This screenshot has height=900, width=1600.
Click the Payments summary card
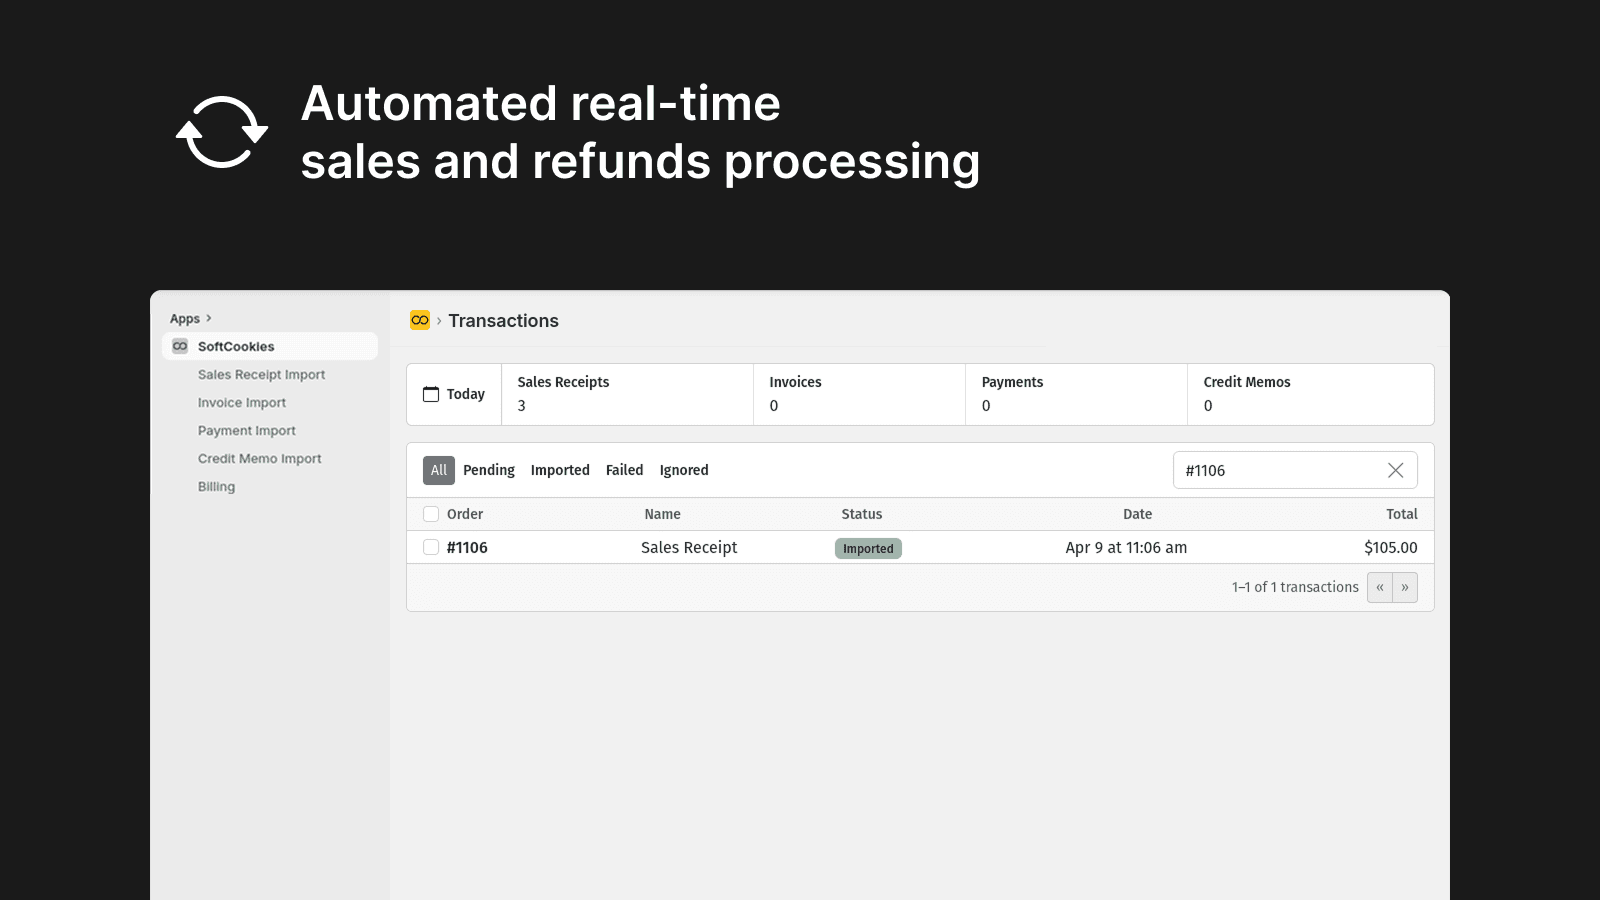pos(1076,394)
